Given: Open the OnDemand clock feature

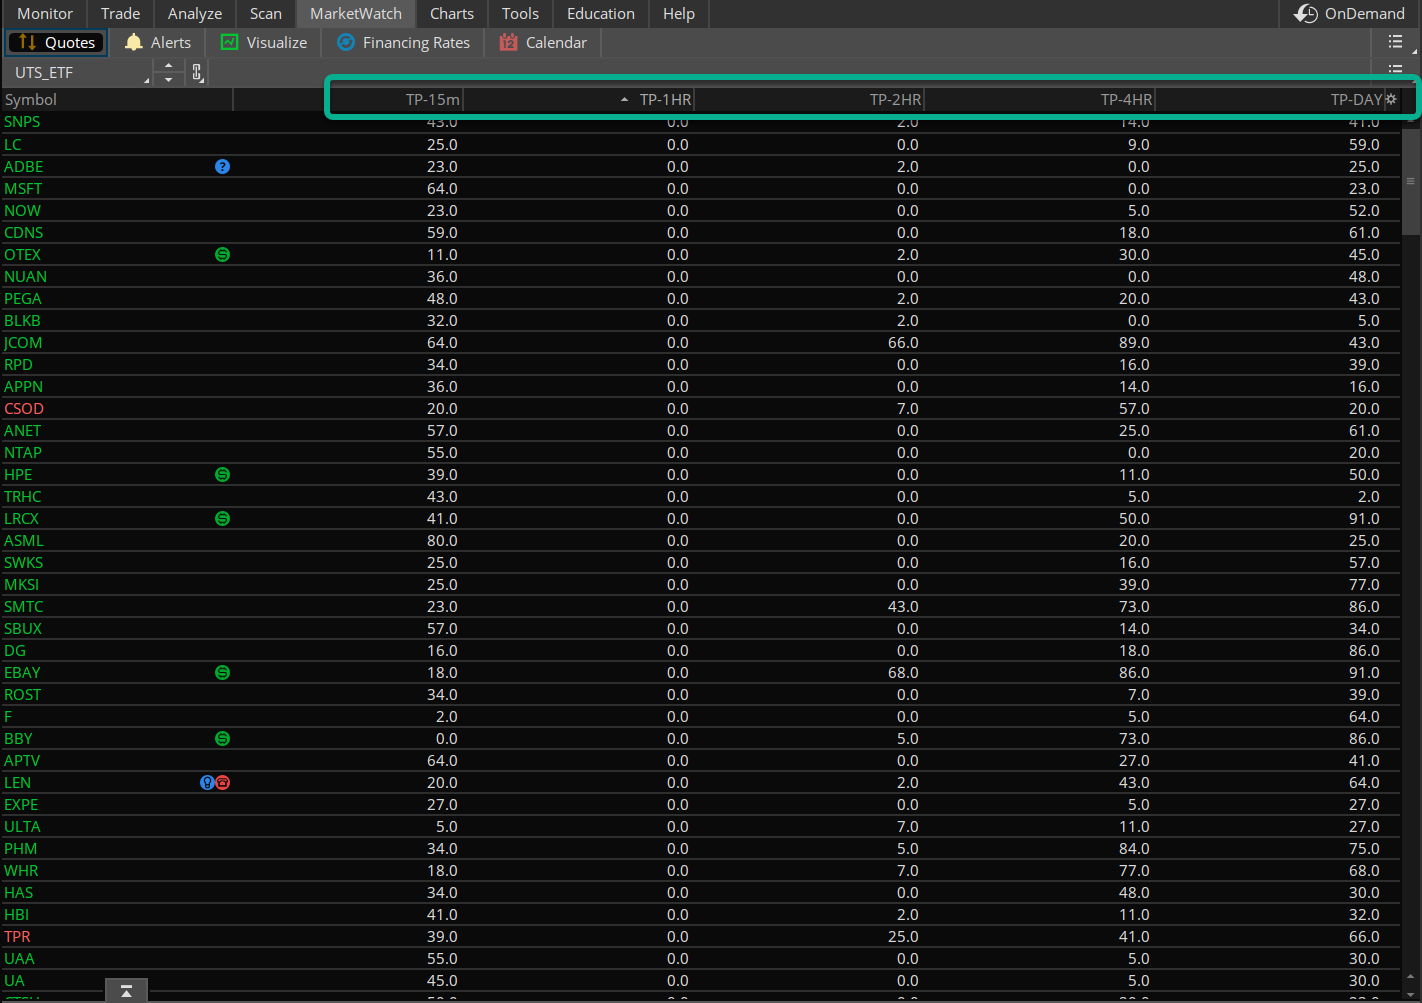Looking at the screenshot, I should point(1349,14).
